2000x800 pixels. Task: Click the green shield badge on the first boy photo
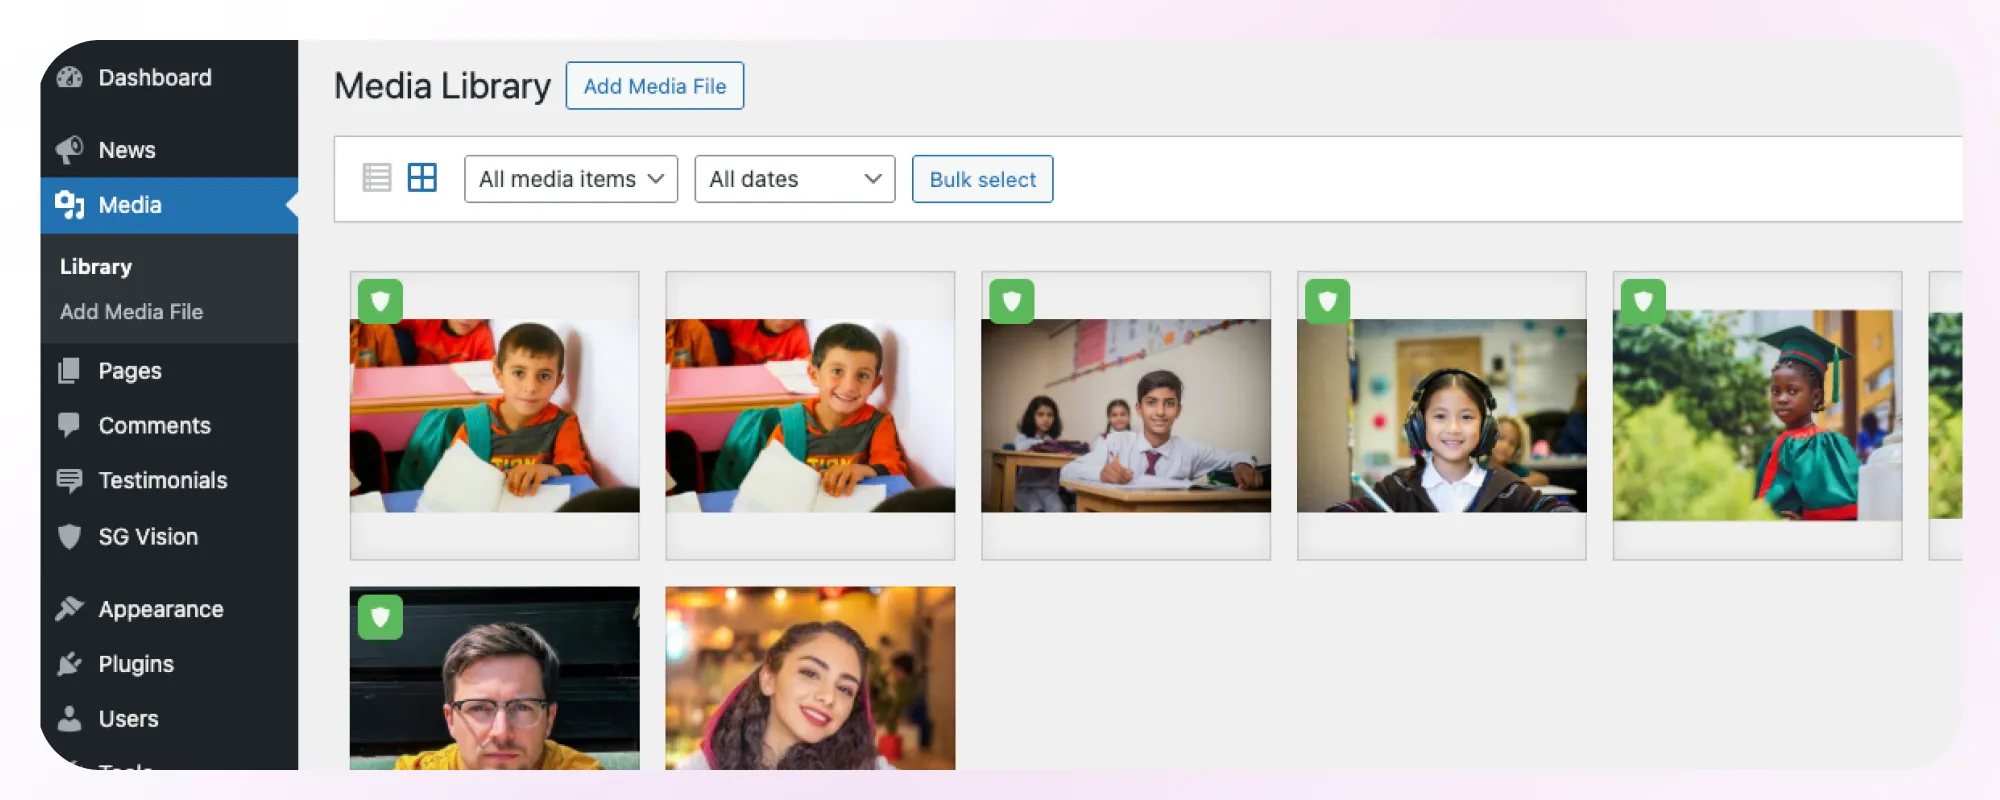click(x=380, y=301)
